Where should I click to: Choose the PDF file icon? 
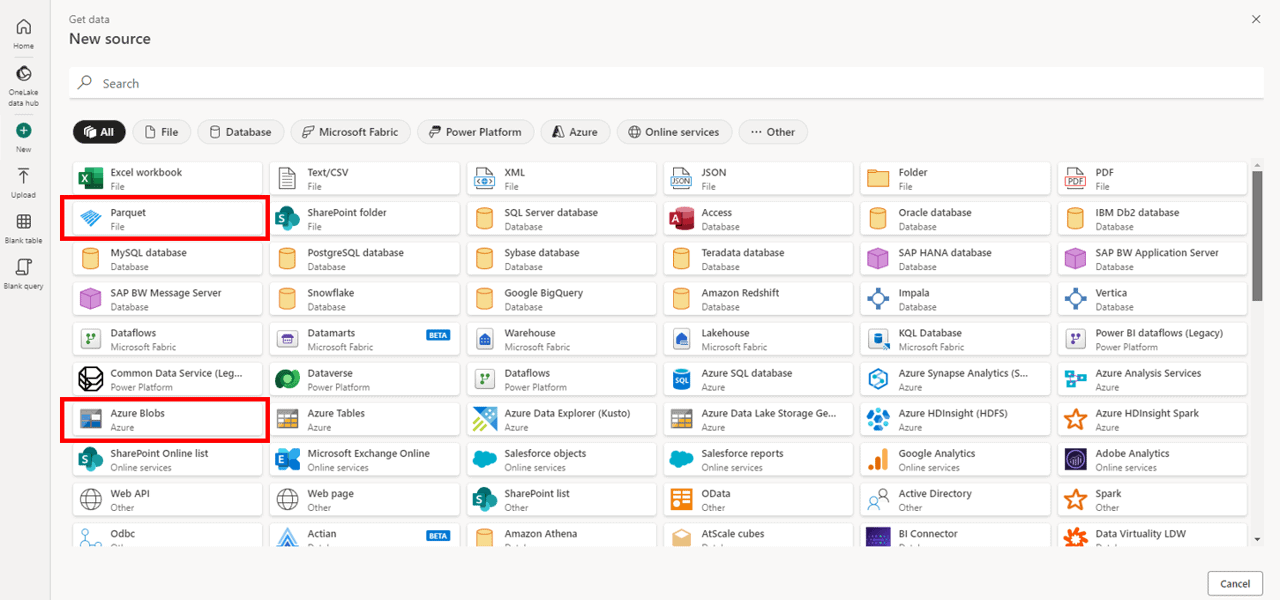coord(1076,179)
